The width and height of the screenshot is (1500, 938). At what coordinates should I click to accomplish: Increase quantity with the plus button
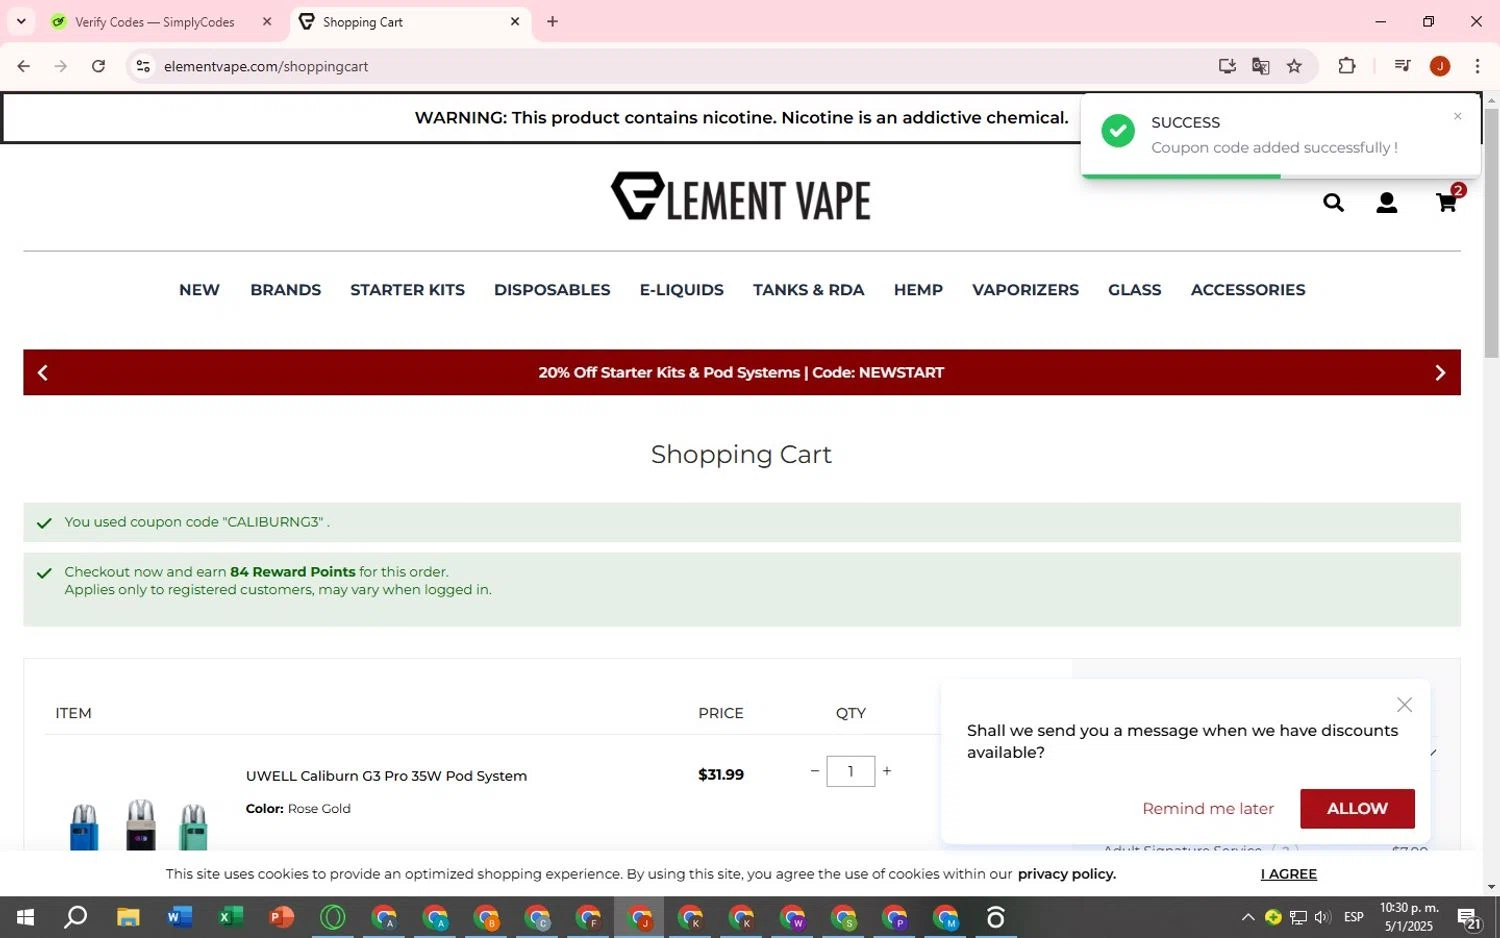[x=886, y=771]
